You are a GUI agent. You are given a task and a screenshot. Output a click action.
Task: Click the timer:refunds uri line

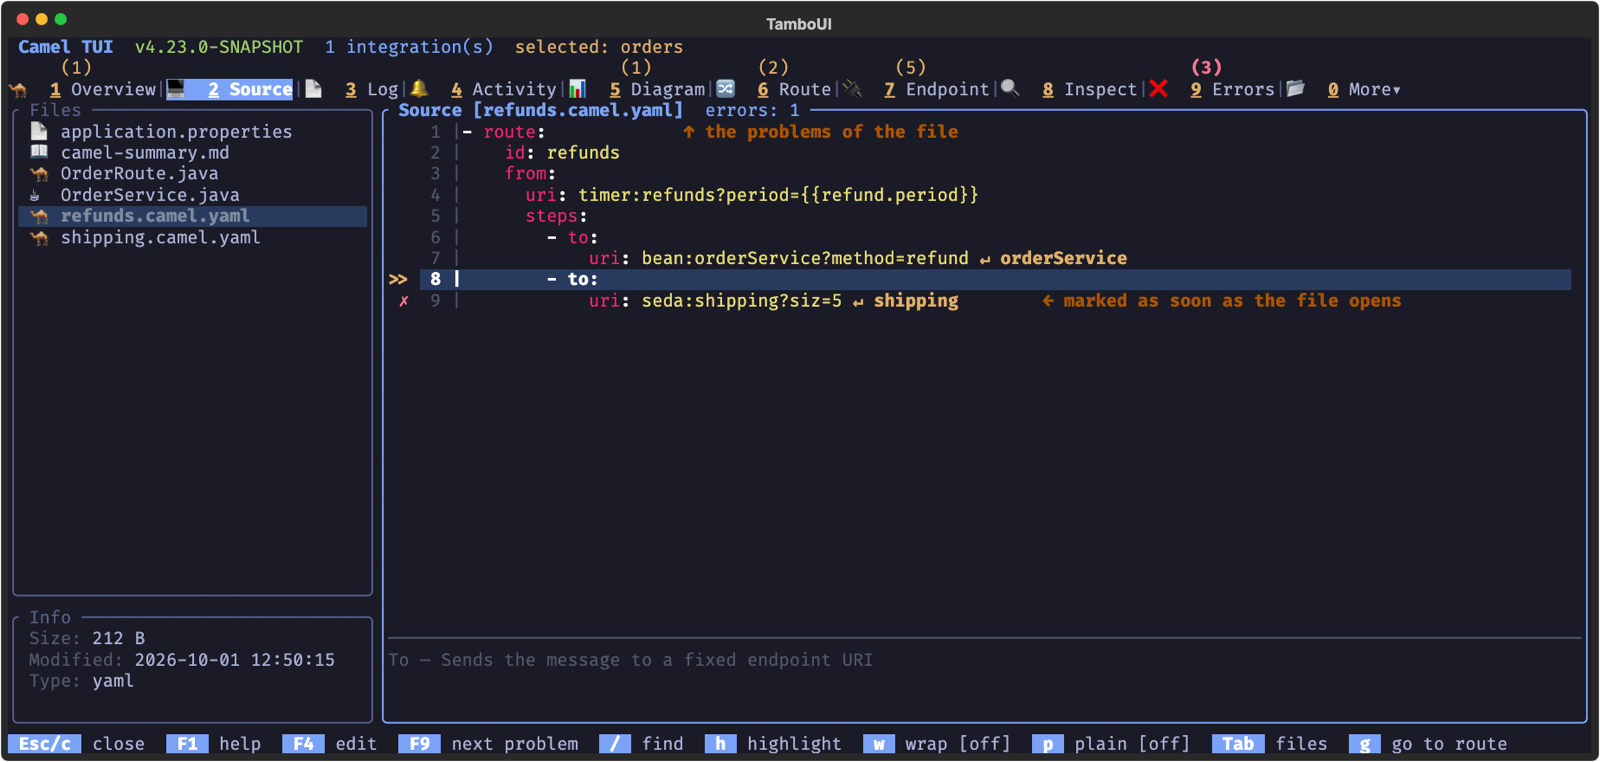click(x=752, y=195)
